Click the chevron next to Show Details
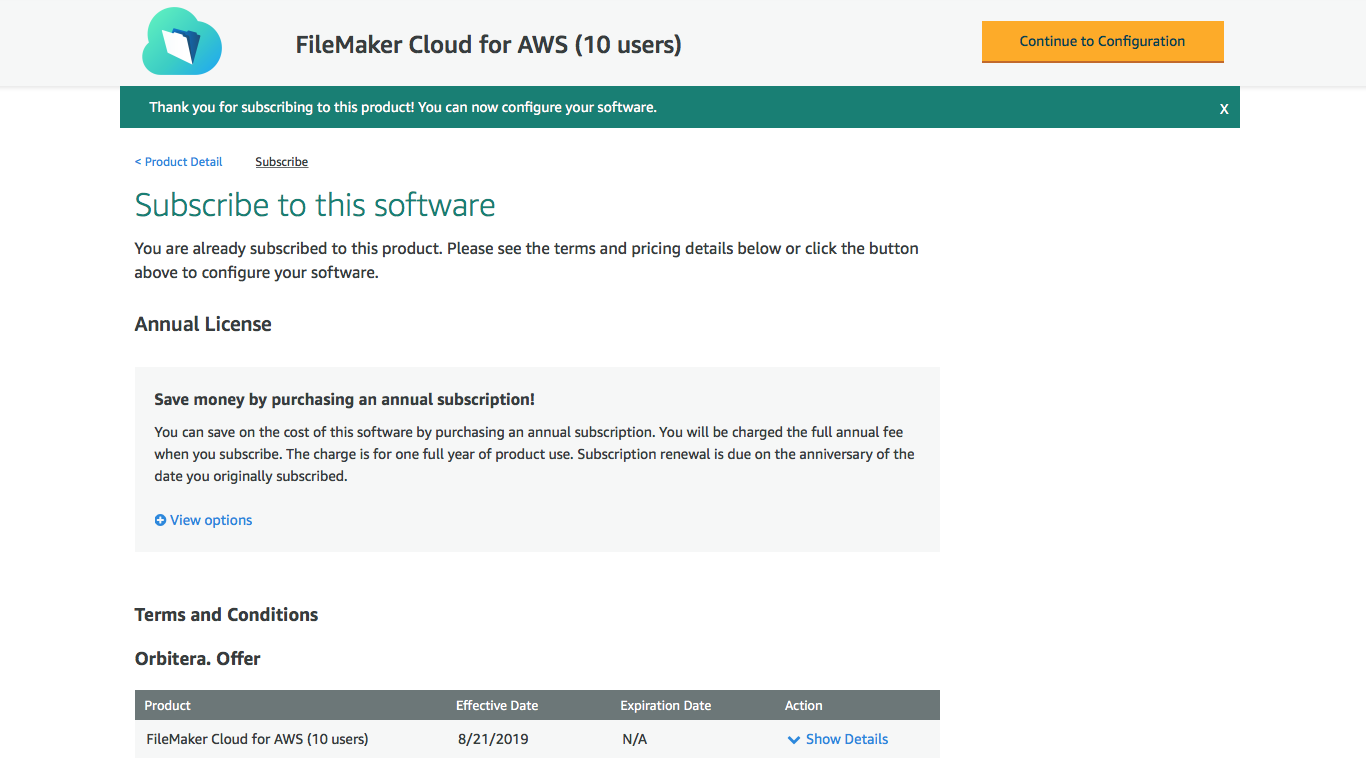Viewport: 1366px width, 774px height. [x=793, y=739]
